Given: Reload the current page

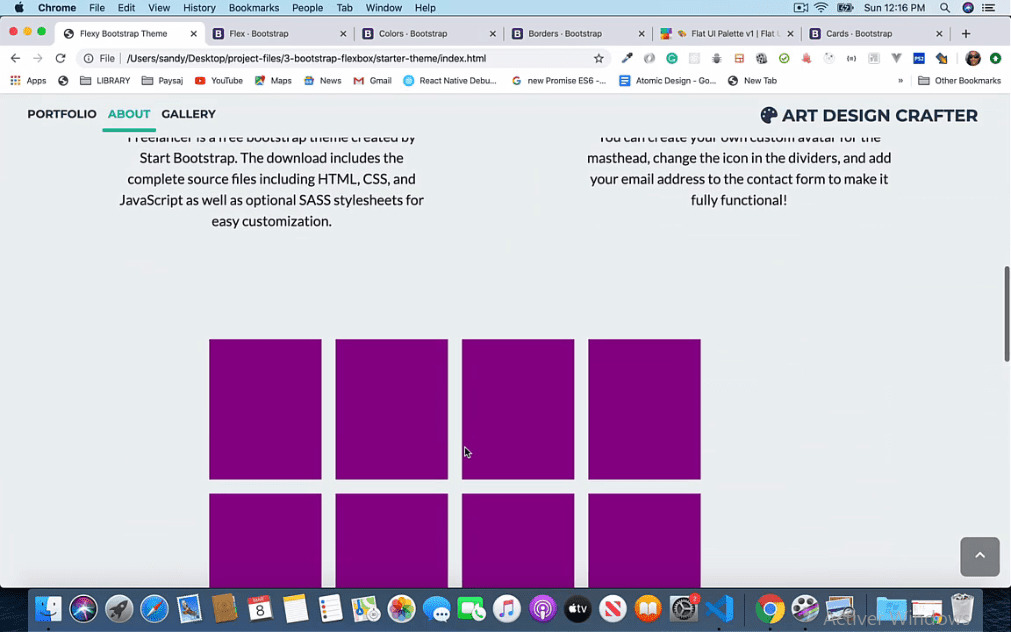Looking at the screenshot, I should 61,59.
